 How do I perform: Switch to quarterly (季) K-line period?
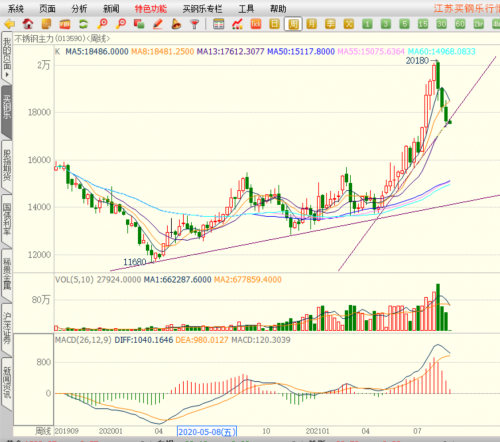tap(330, 24)
